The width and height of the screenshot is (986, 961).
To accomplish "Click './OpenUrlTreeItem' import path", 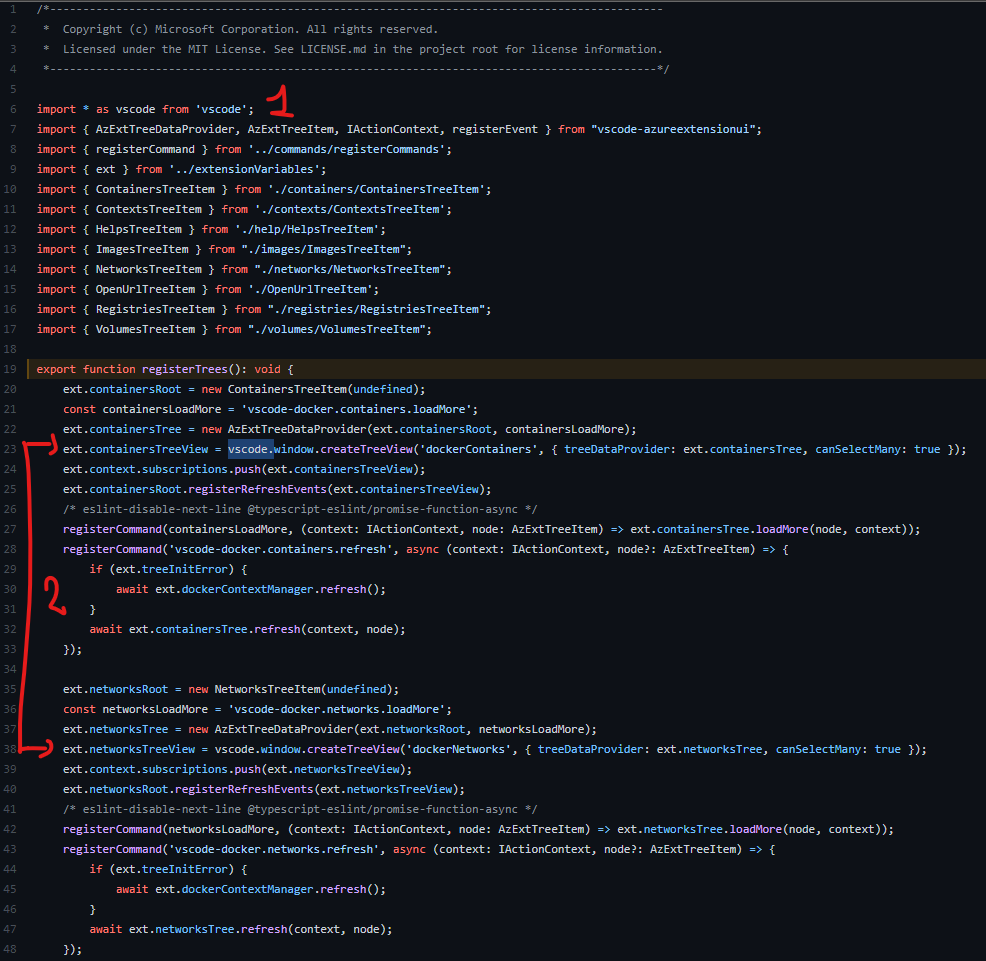I will tap(313, 289).
